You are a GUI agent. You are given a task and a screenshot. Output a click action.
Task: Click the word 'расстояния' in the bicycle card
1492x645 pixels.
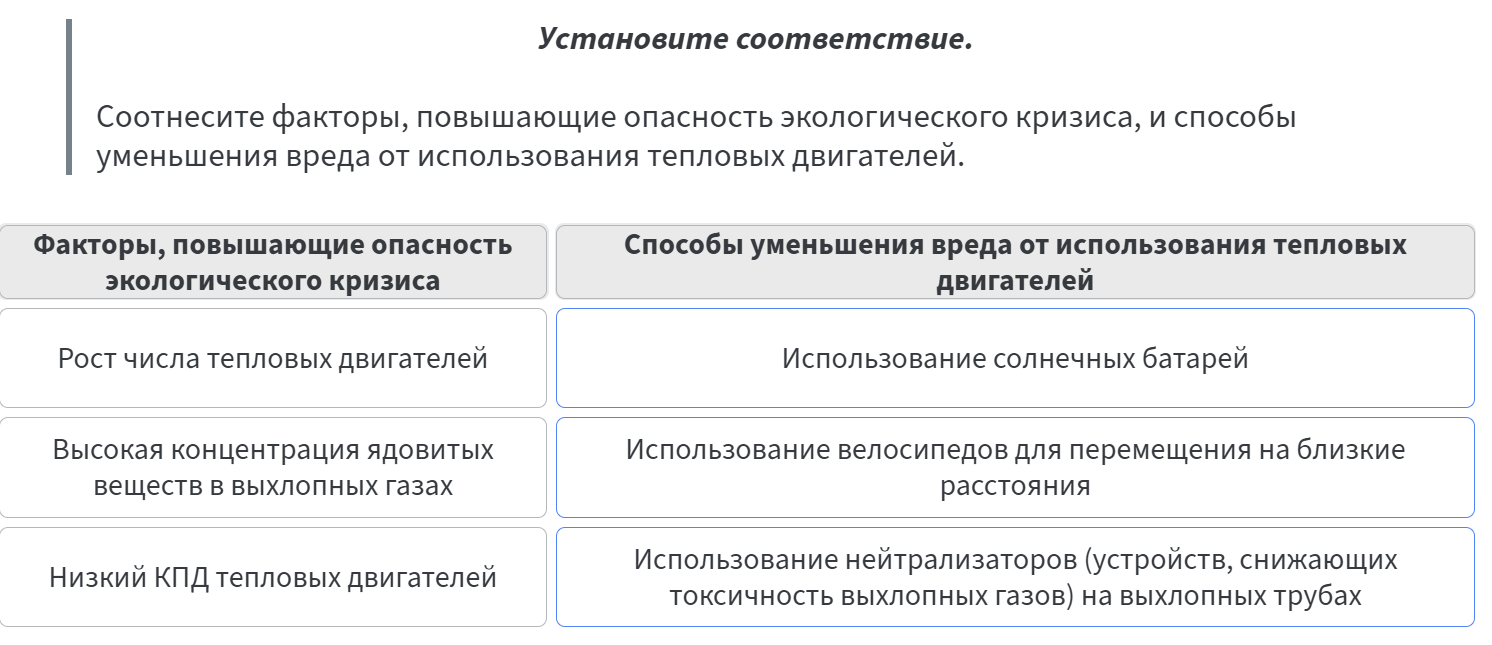(1015, 487)
